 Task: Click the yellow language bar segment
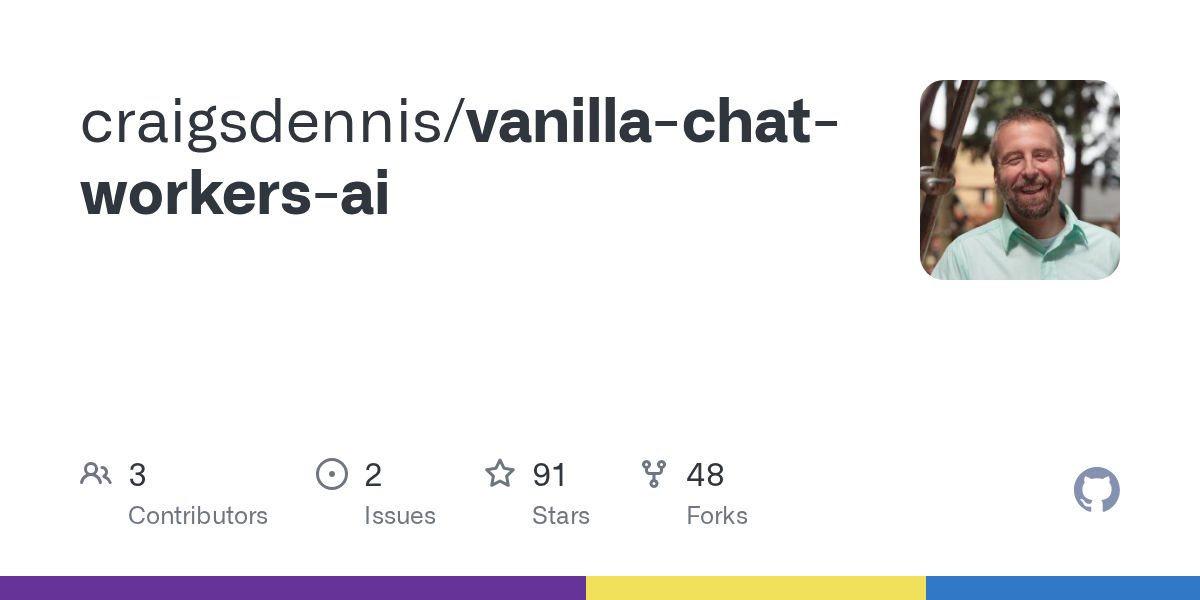pos(755,588)
